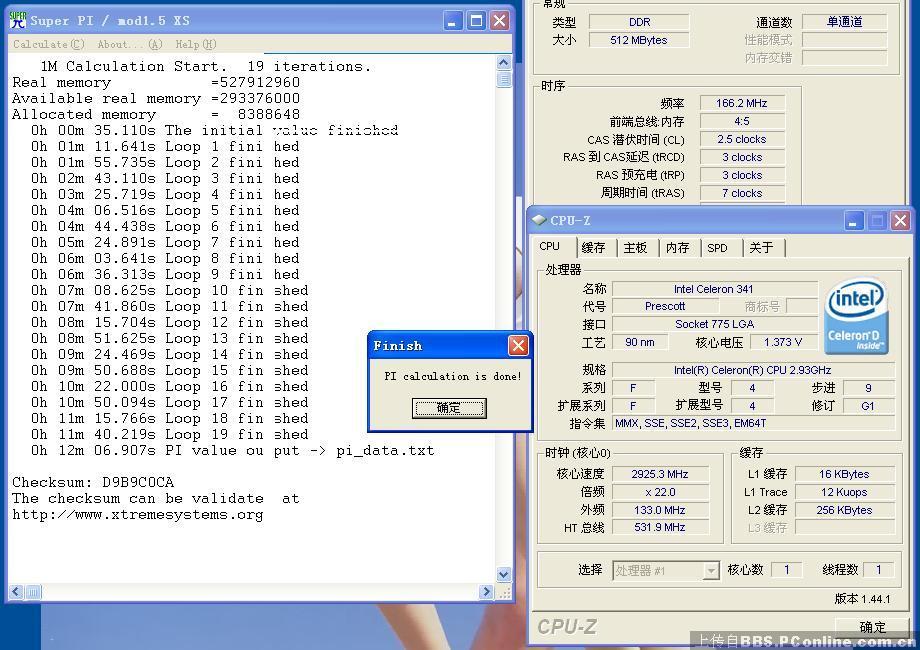Image resolution: width=920 pixels, height=650 pixels.
Task: Click the x 22.0 multiplier value
Action: point(660,492)
